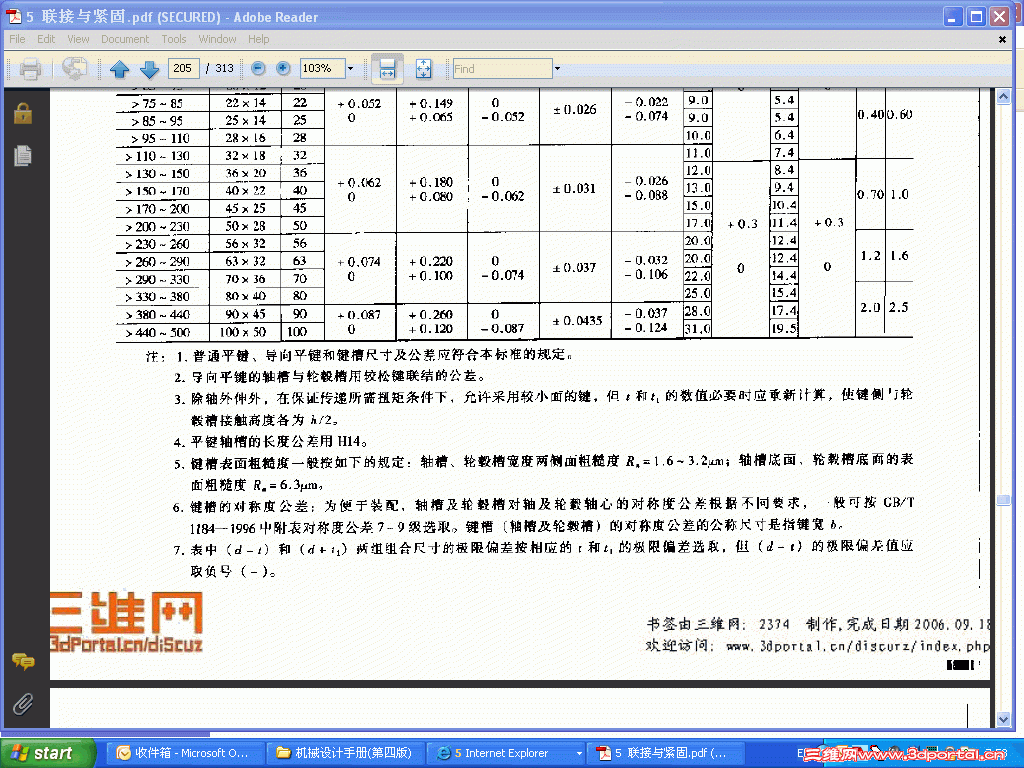Toggle the Fit Width view mode
This screenshot has width=1024, height=768.
tap(388, 69)
